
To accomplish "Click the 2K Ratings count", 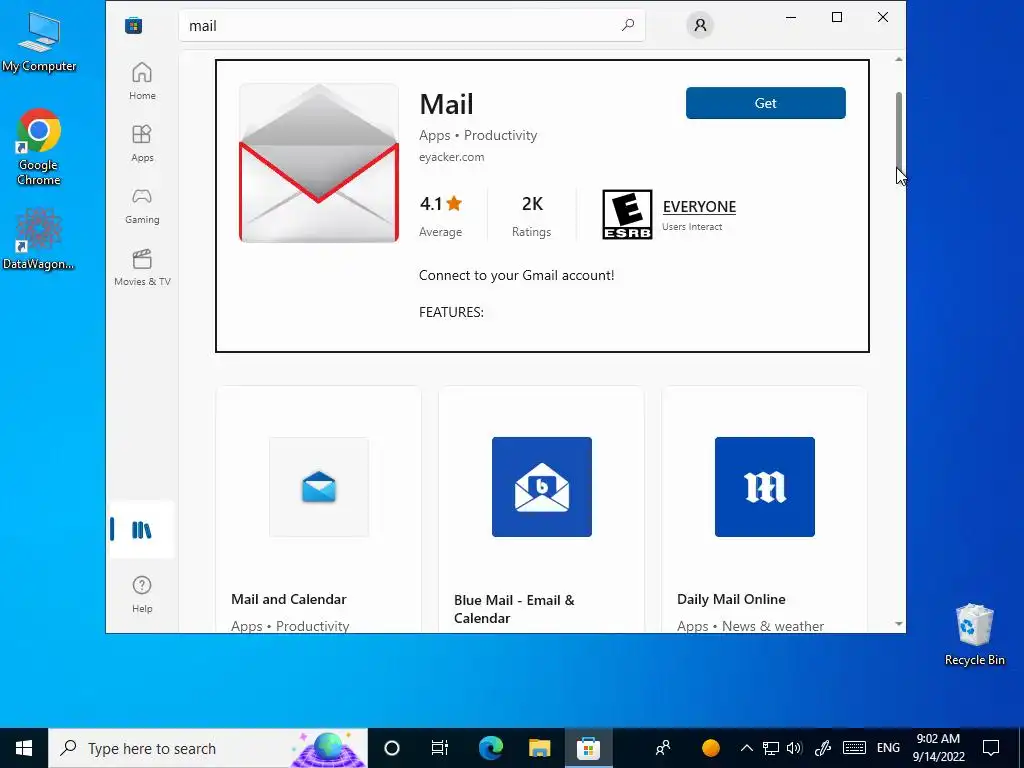I will coord(532,215).
